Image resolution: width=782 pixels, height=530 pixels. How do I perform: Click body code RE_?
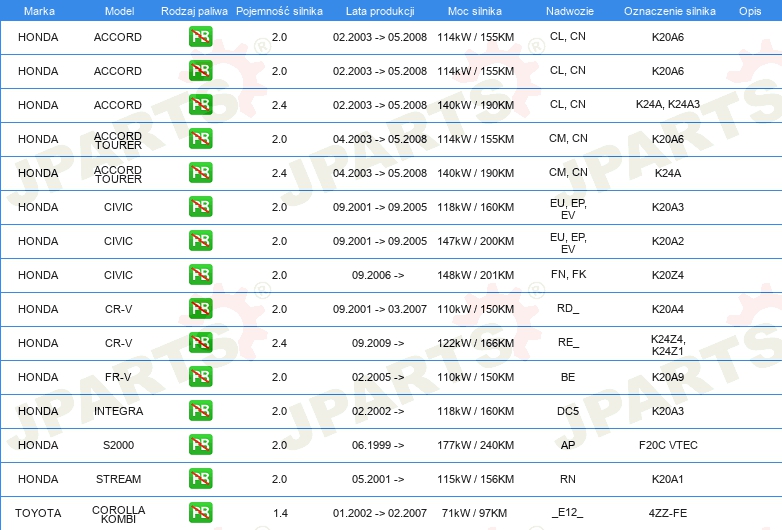(x=568, y=343)
